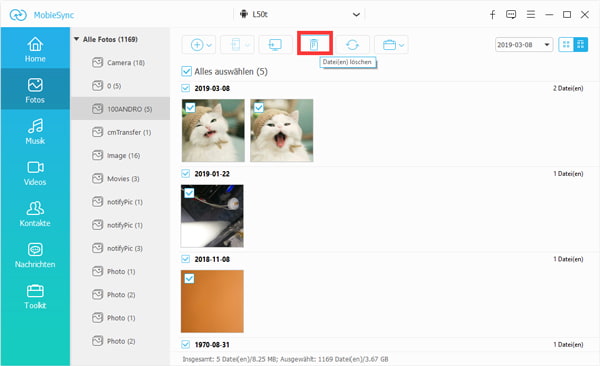Select the Camera (18) album
Viewport: 600px width, 366px height.
(x=120, y=62)
